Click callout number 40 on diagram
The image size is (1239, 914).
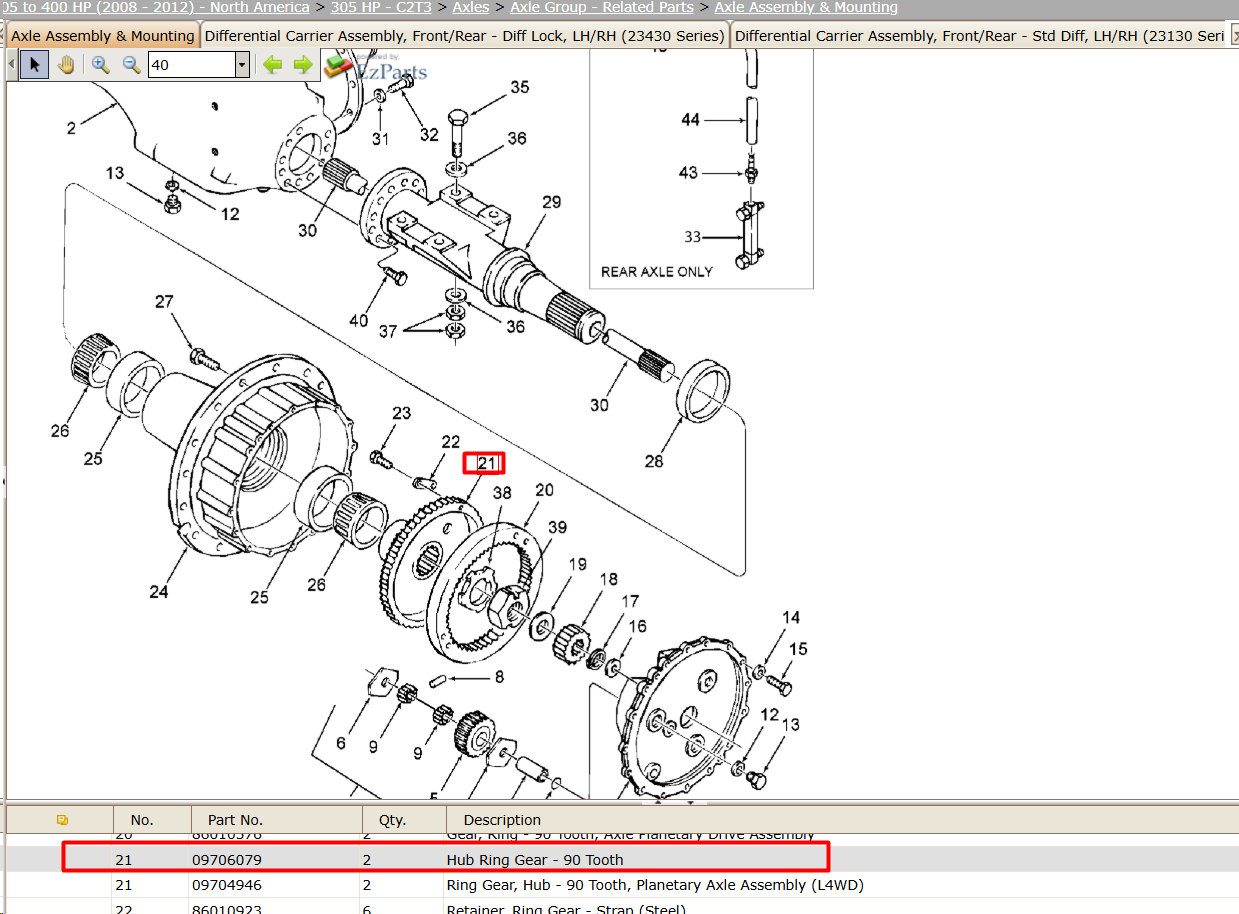pos(358,321)
